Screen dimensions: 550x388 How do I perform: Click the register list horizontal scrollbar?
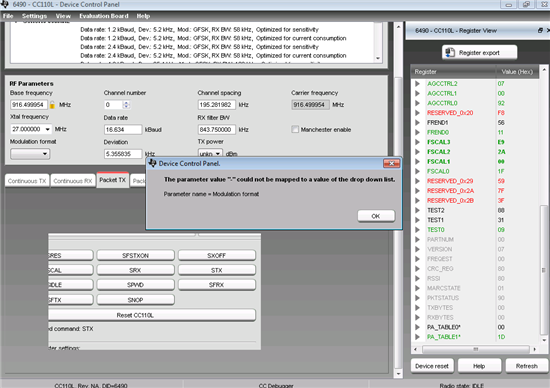(476, 349)
